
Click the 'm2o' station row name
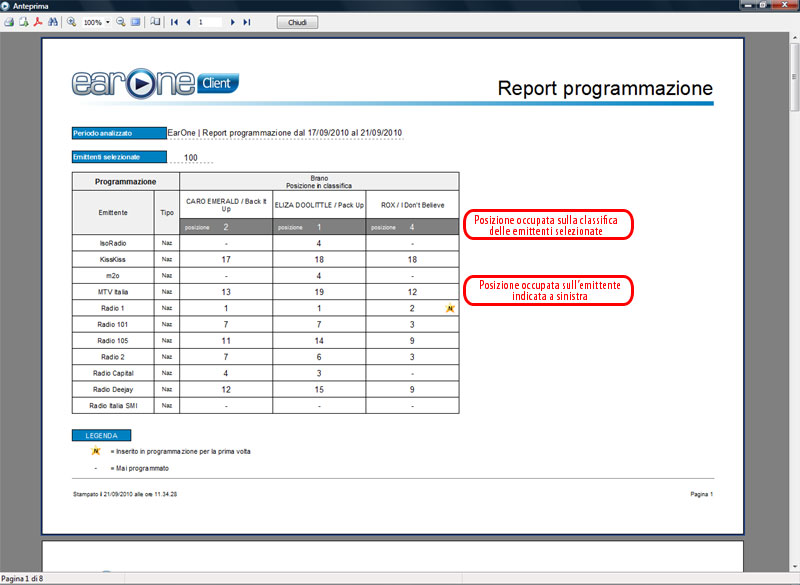pos(113,276)
